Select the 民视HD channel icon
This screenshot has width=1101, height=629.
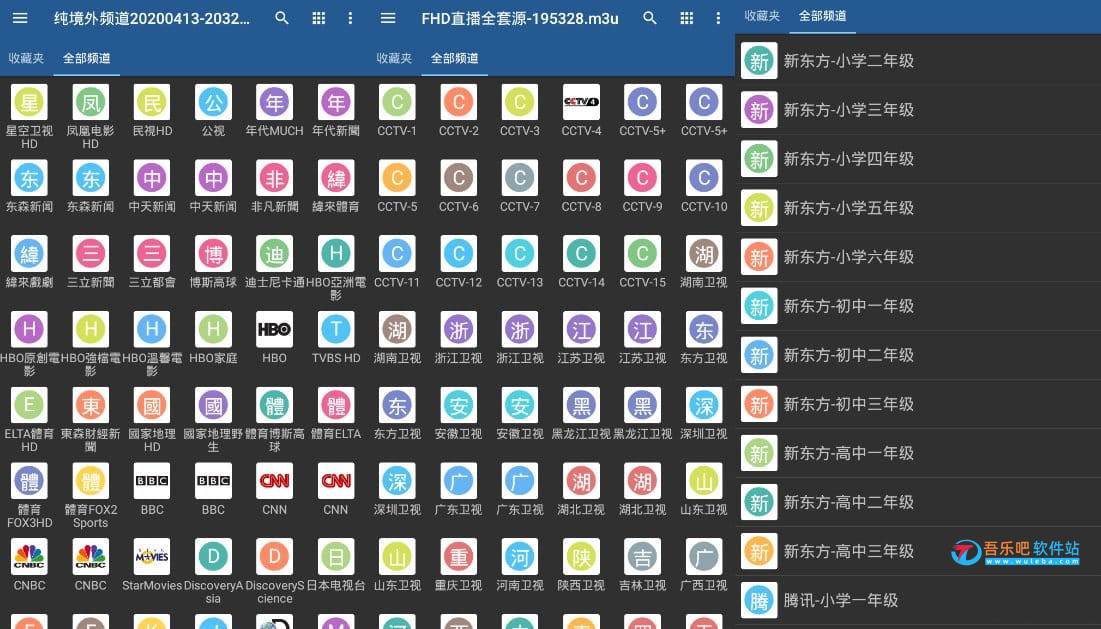152,102
